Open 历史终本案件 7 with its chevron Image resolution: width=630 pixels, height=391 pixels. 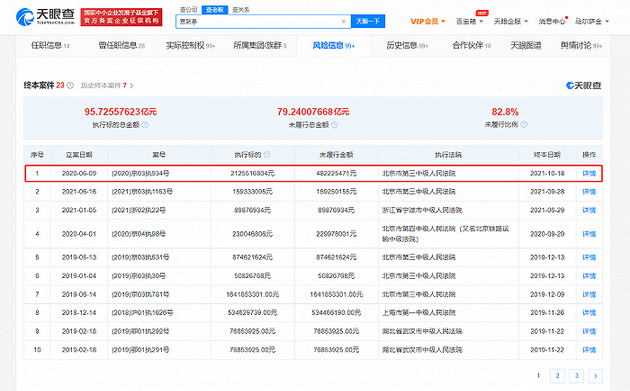click(x=107, y=85)
